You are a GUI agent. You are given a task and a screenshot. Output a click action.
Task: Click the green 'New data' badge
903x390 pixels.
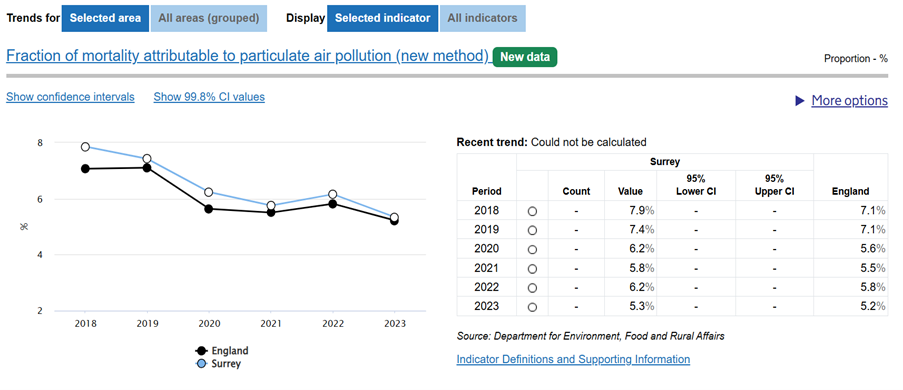tap(525, 57)
